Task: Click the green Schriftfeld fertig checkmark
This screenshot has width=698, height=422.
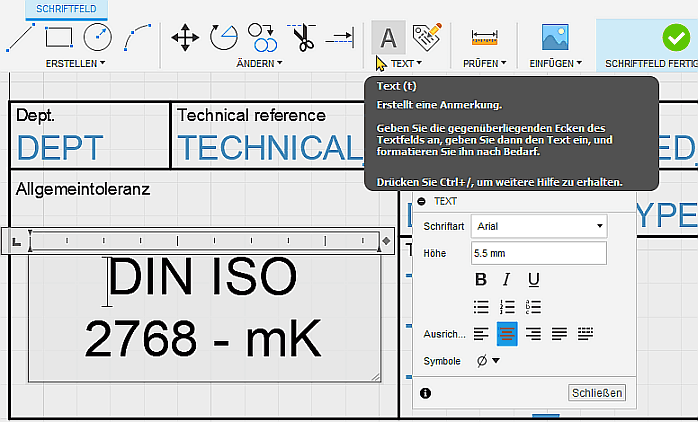Action: 675,37
